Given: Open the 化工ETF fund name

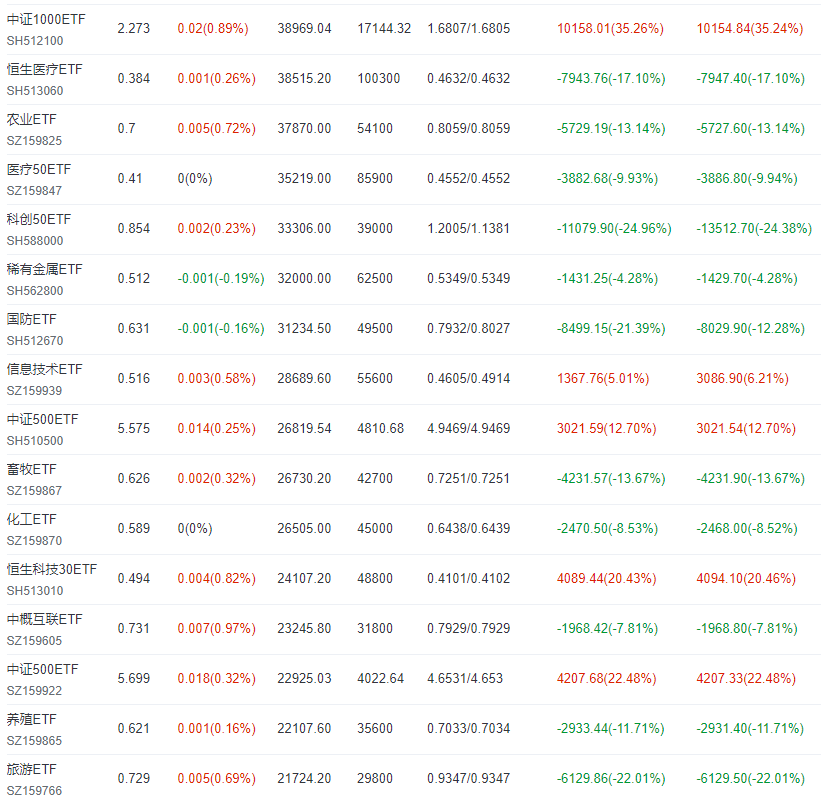Looking at the screenshot, I should [31, 519].
